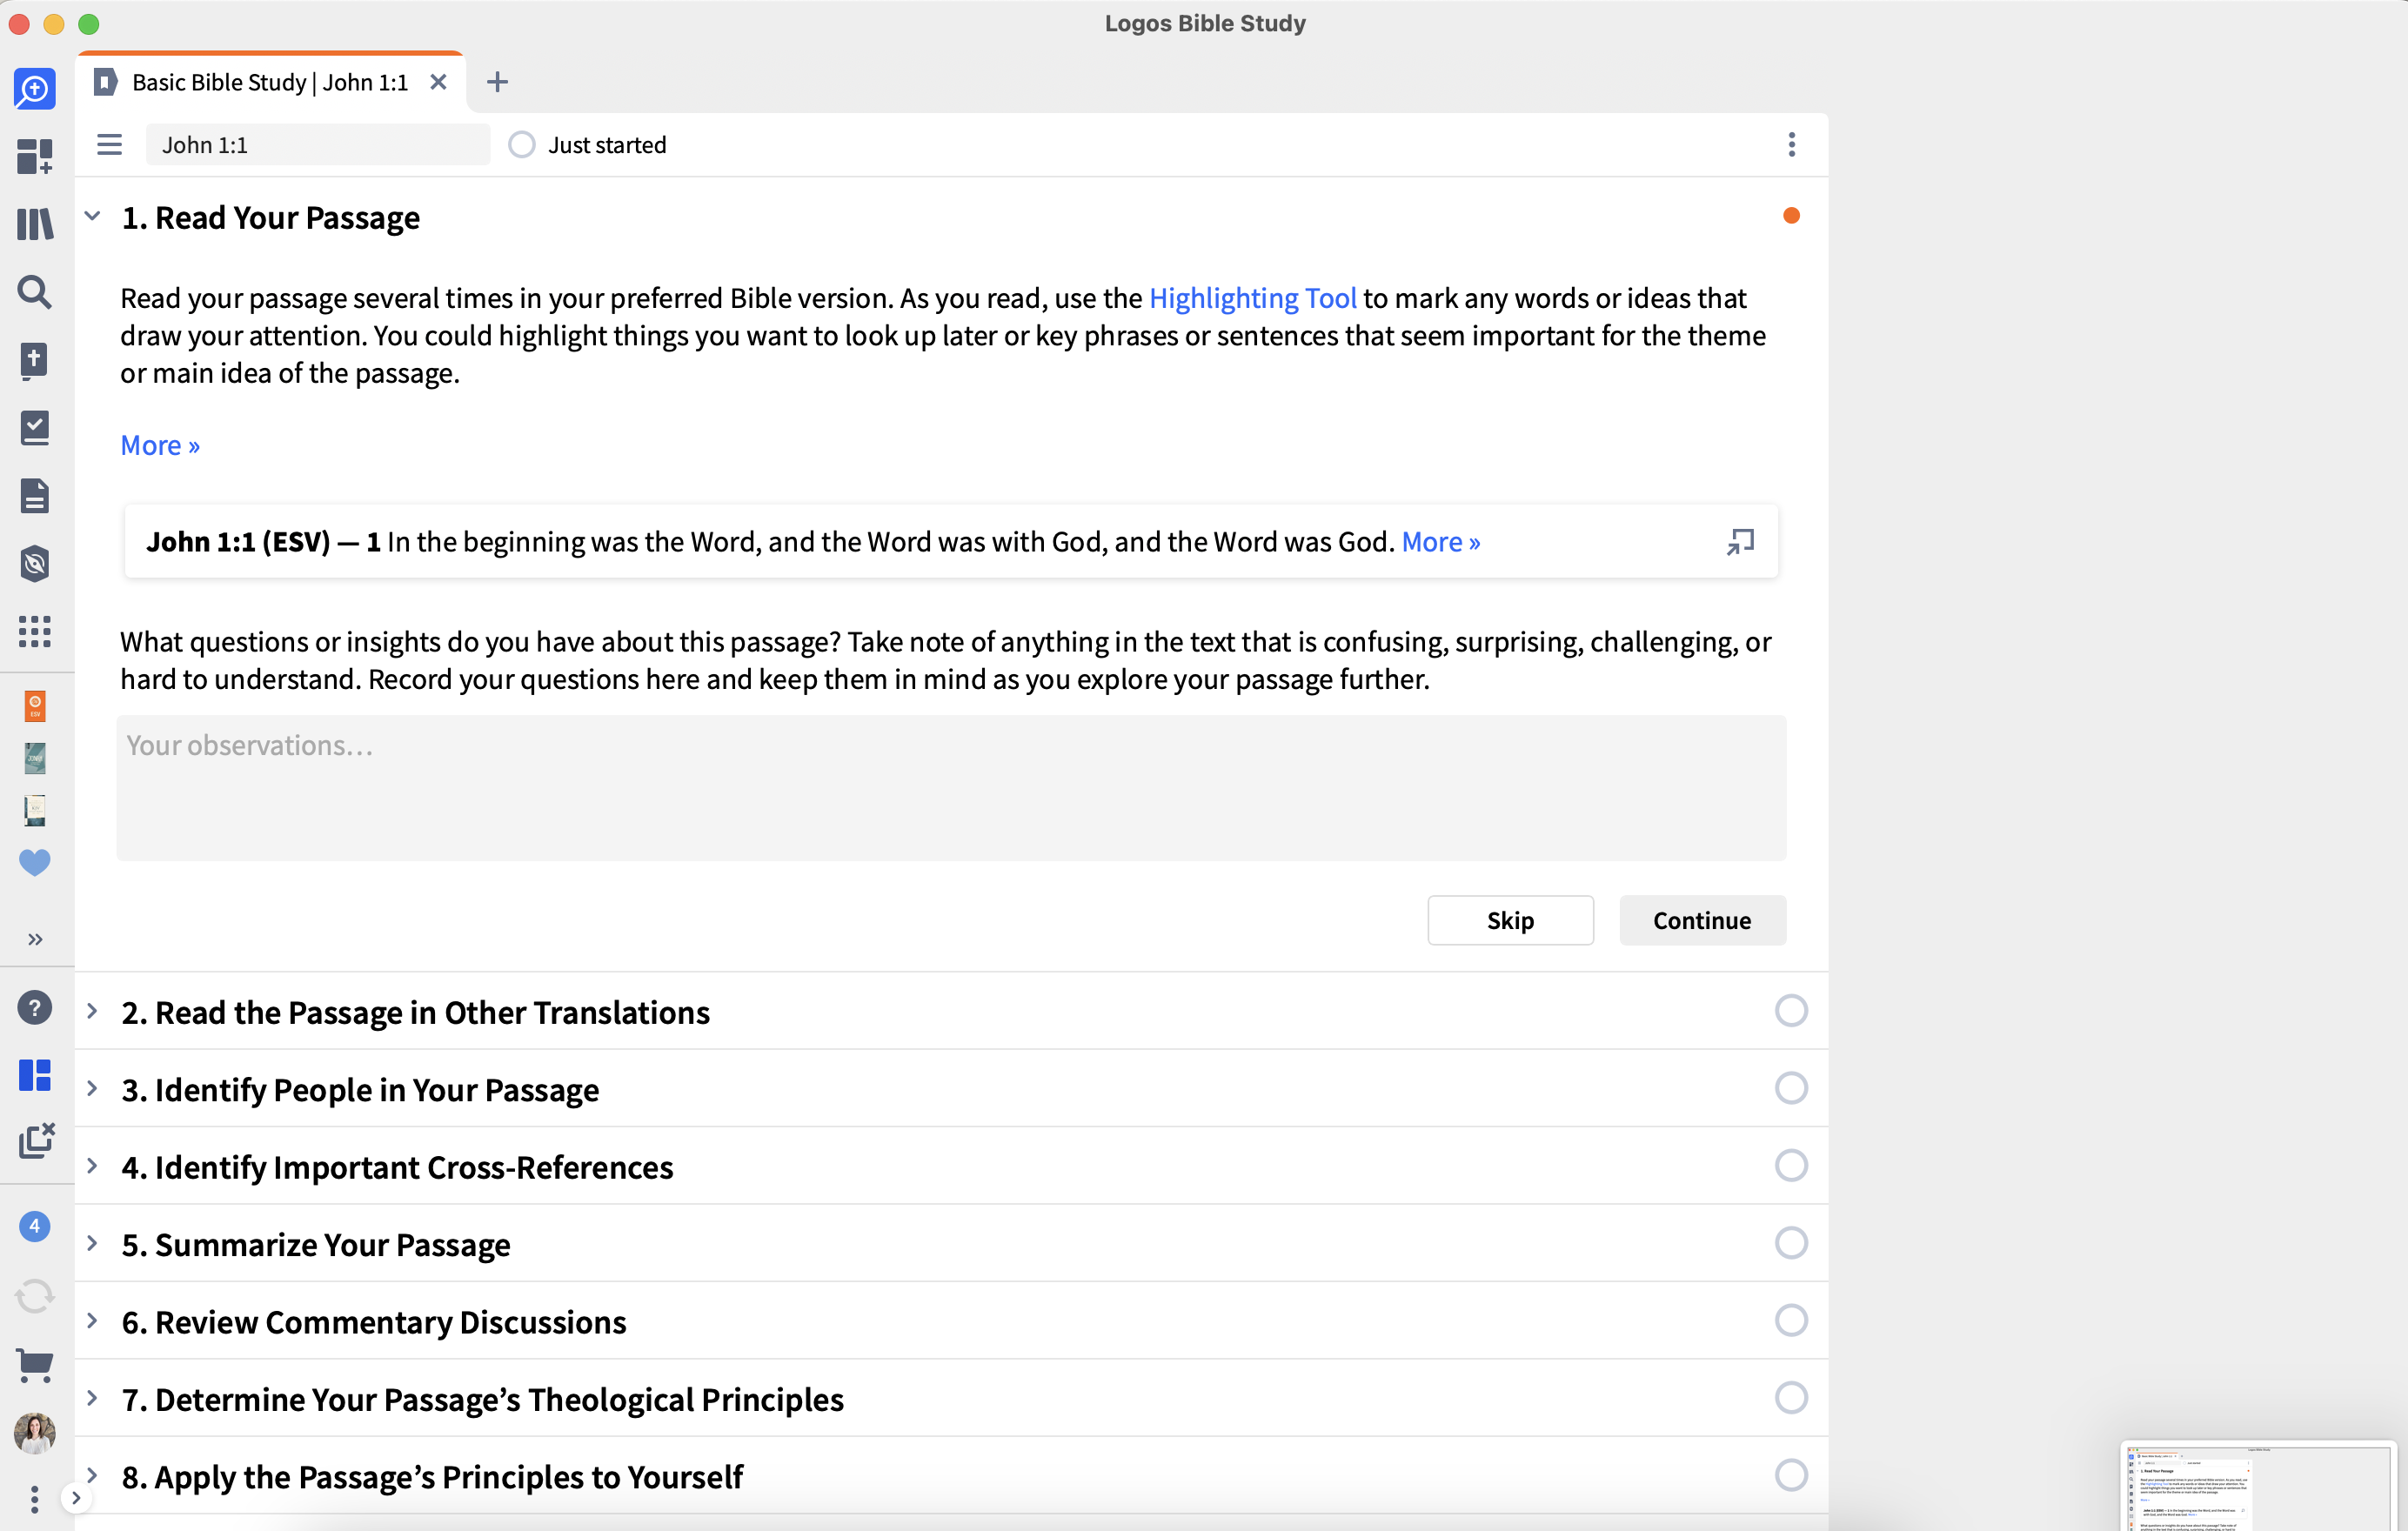Select the Basic Bible Study John 1:1 tab

270,82
